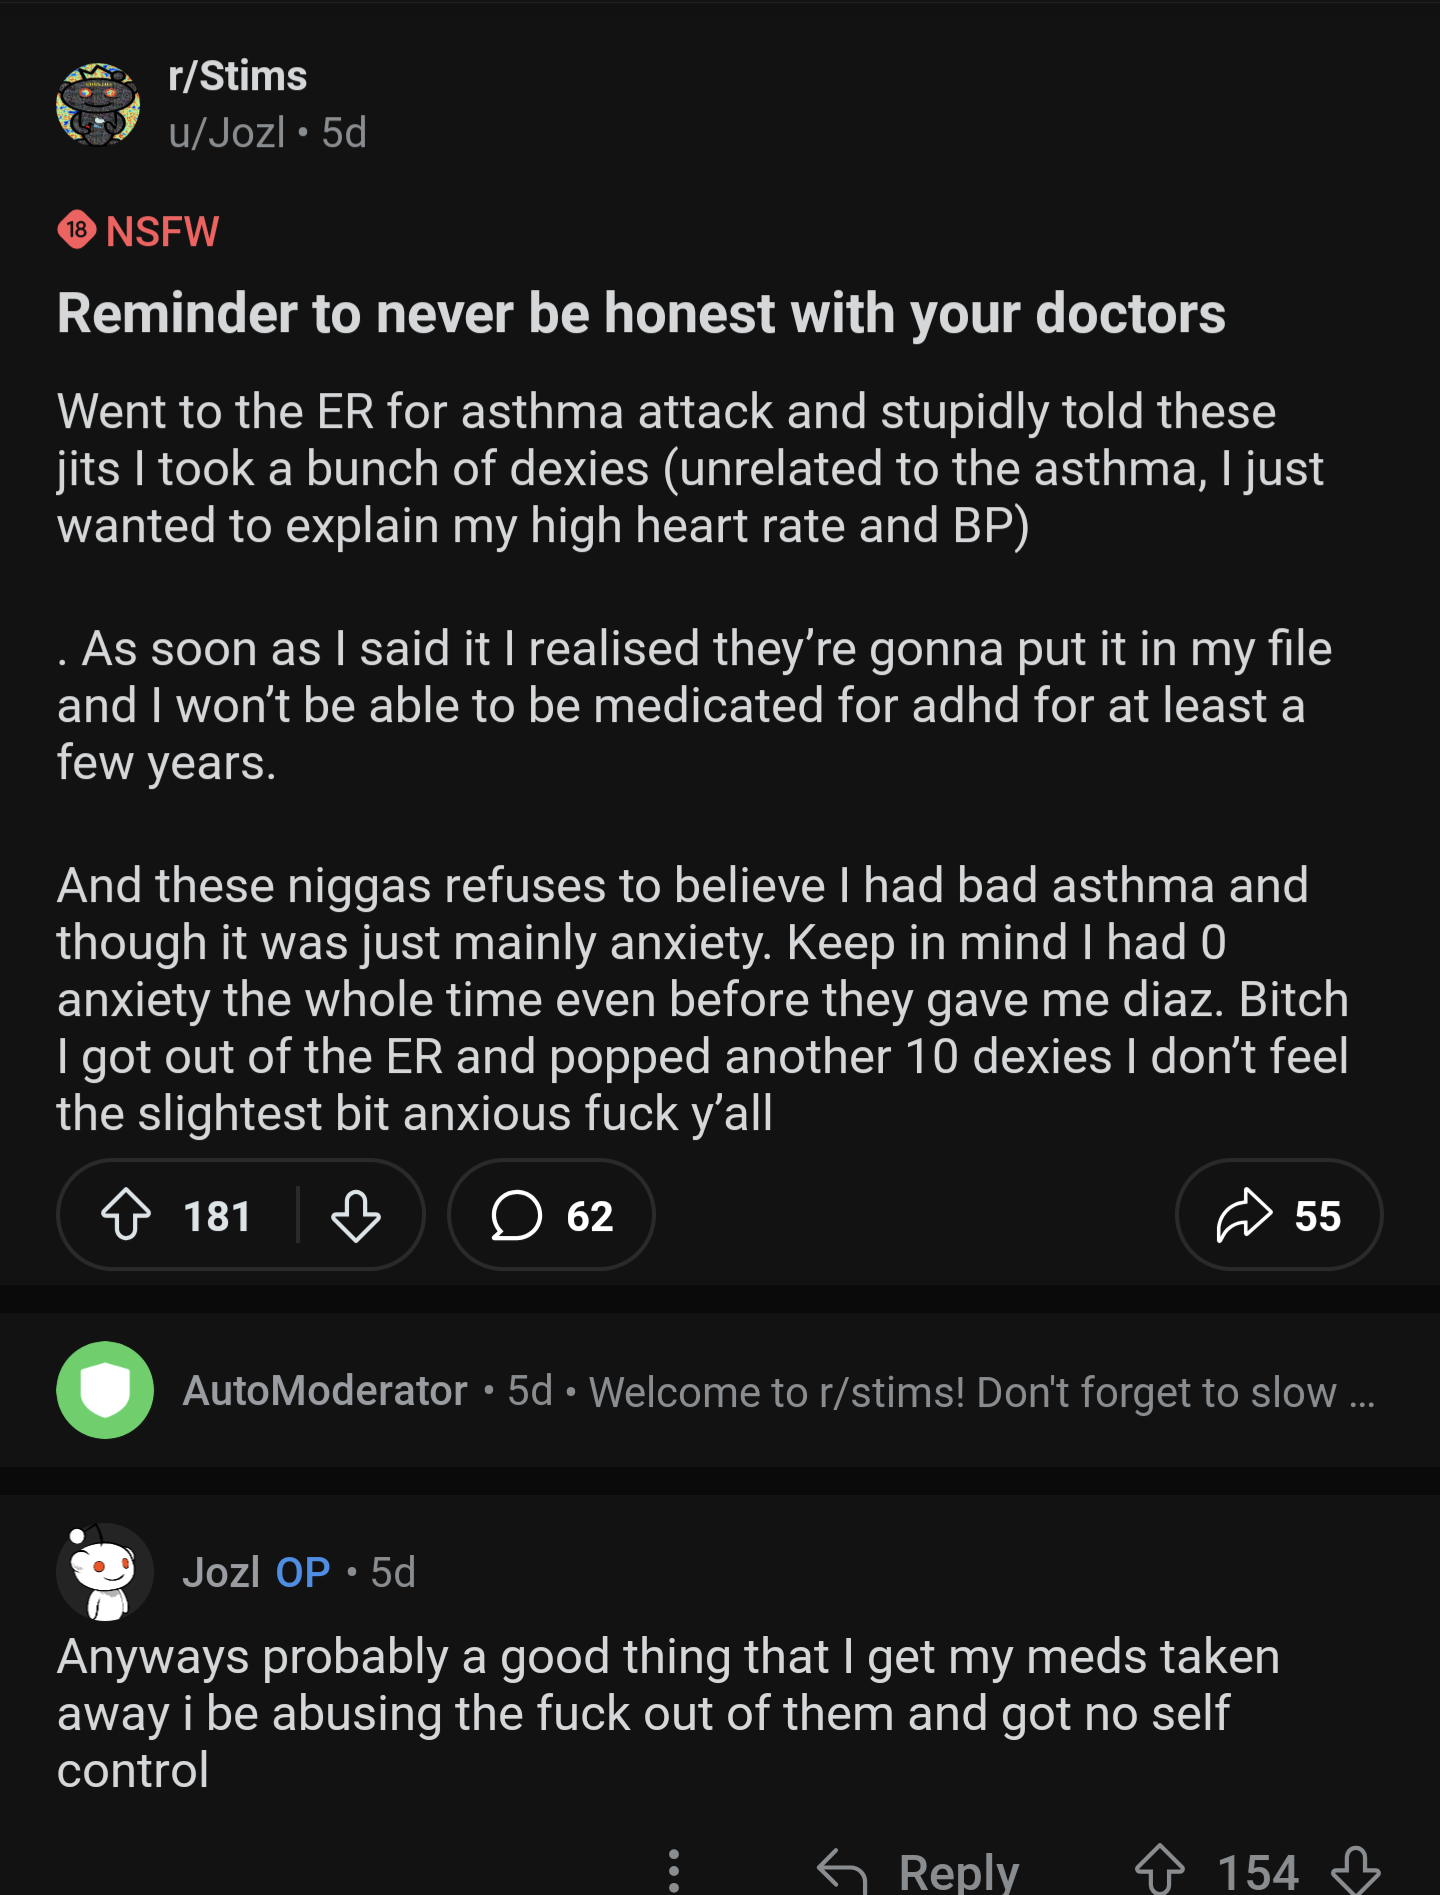Select Jozl's comment text body

(668, 1713)
